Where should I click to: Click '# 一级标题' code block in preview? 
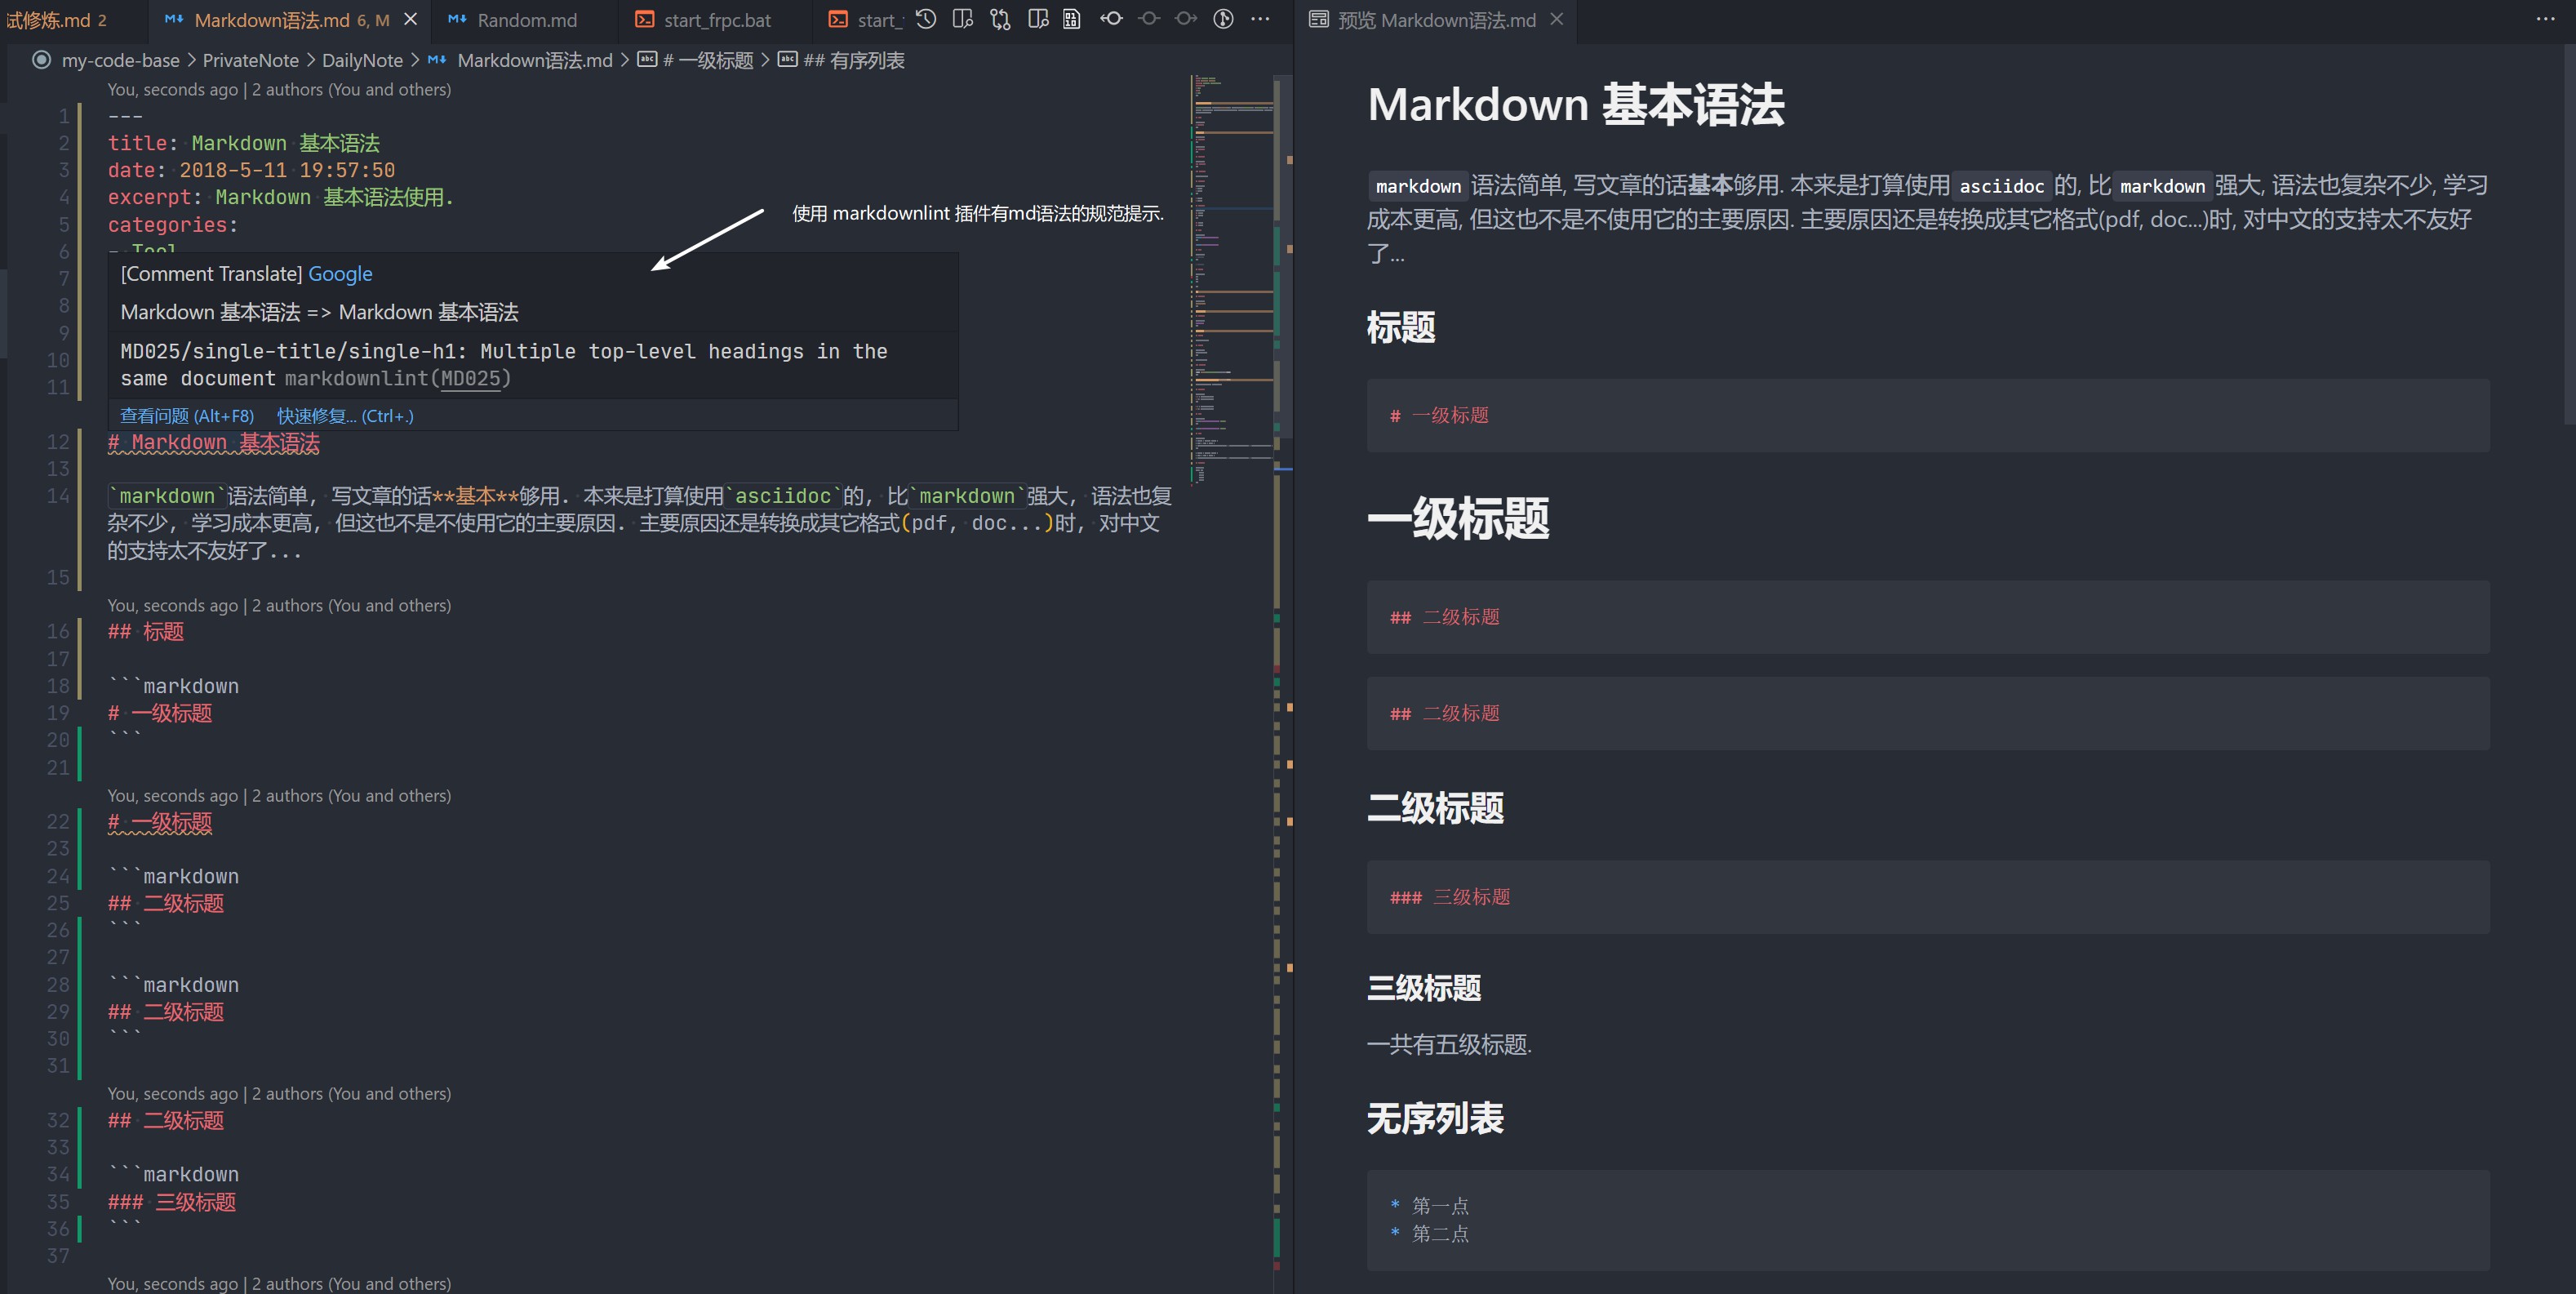pyautogui.click(x=1928, y=415)
